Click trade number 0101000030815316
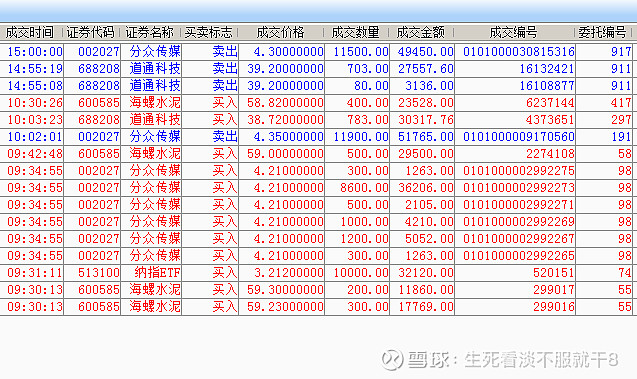This screenshot has width=637, height=379. (519, 52)
